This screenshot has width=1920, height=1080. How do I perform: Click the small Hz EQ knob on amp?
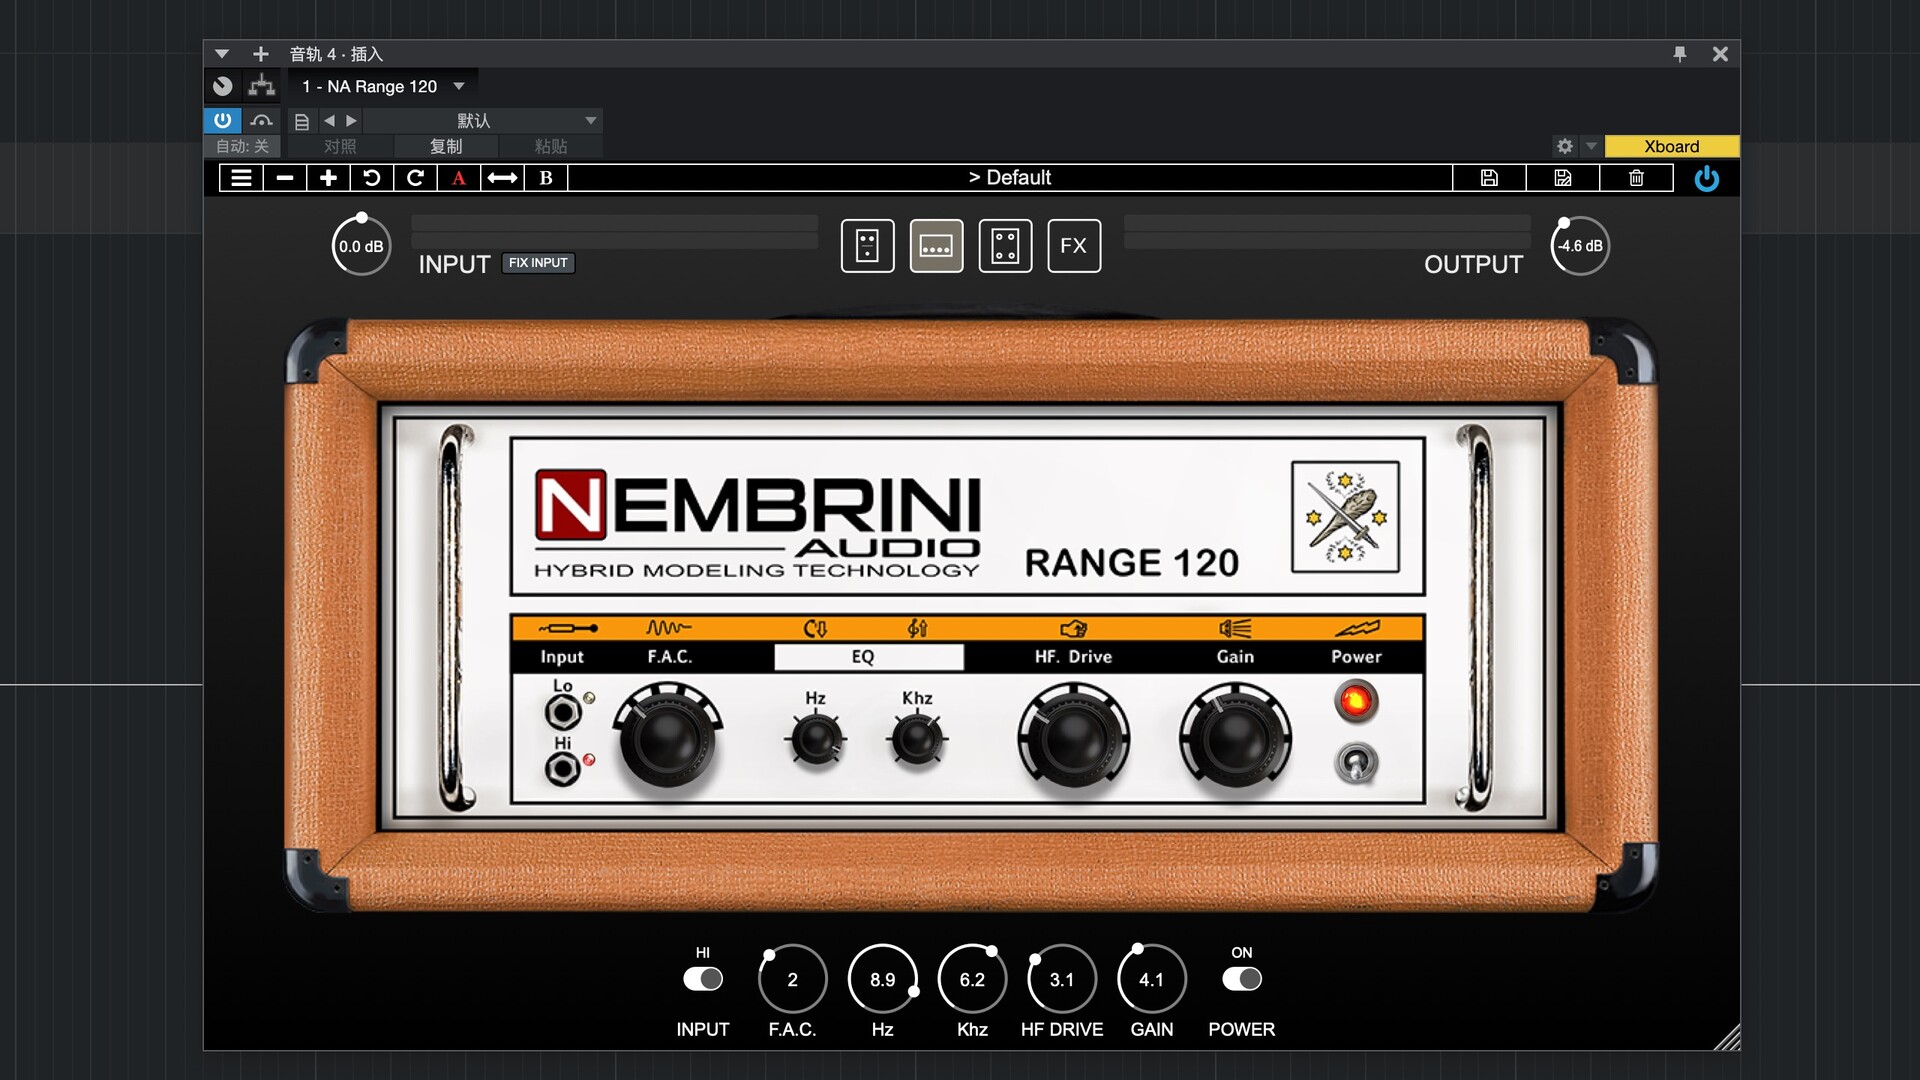point(816,740)
